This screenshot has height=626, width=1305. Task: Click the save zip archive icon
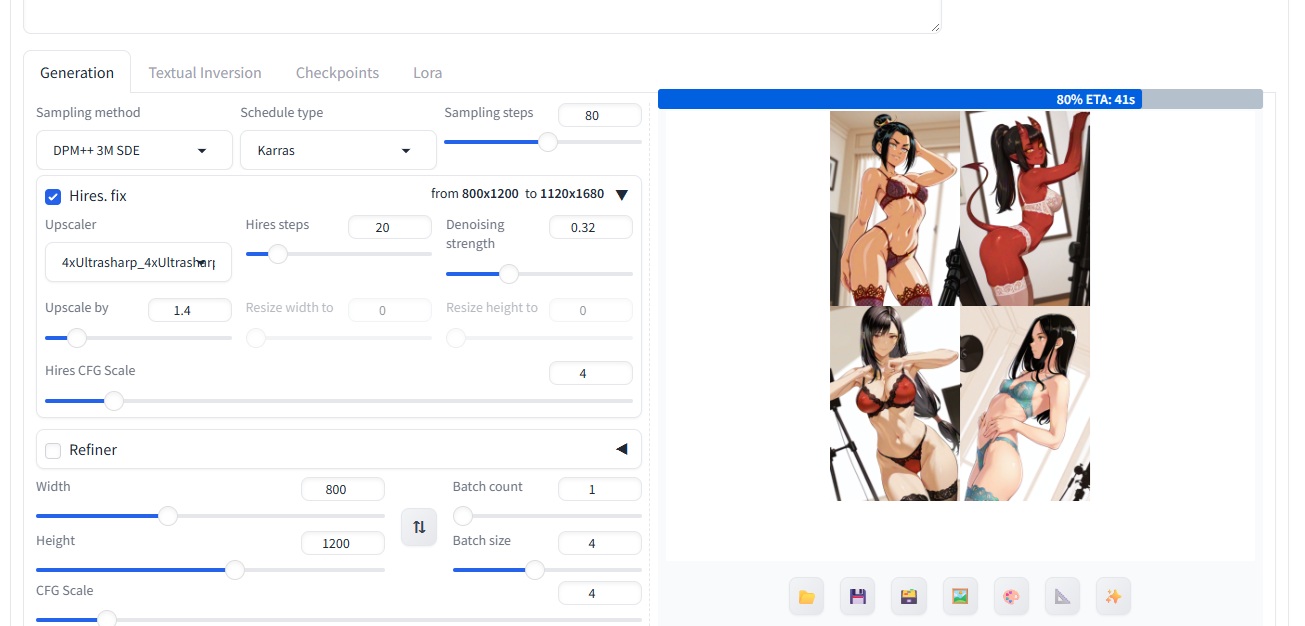(908, 597)
